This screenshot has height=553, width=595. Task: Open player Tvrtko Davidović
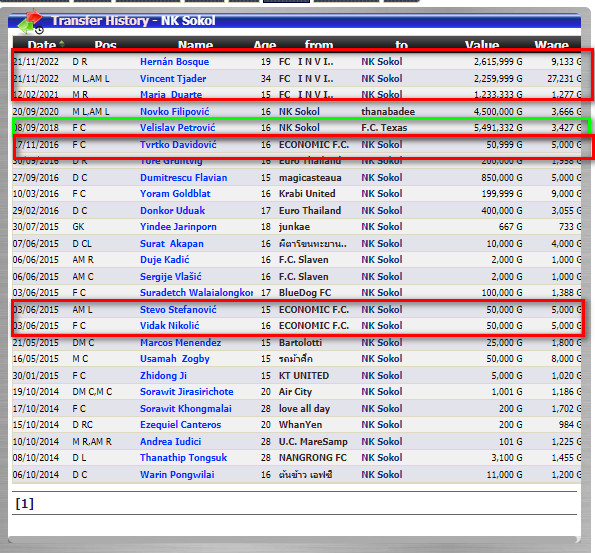pyautogui.click(x=178, y=145)
